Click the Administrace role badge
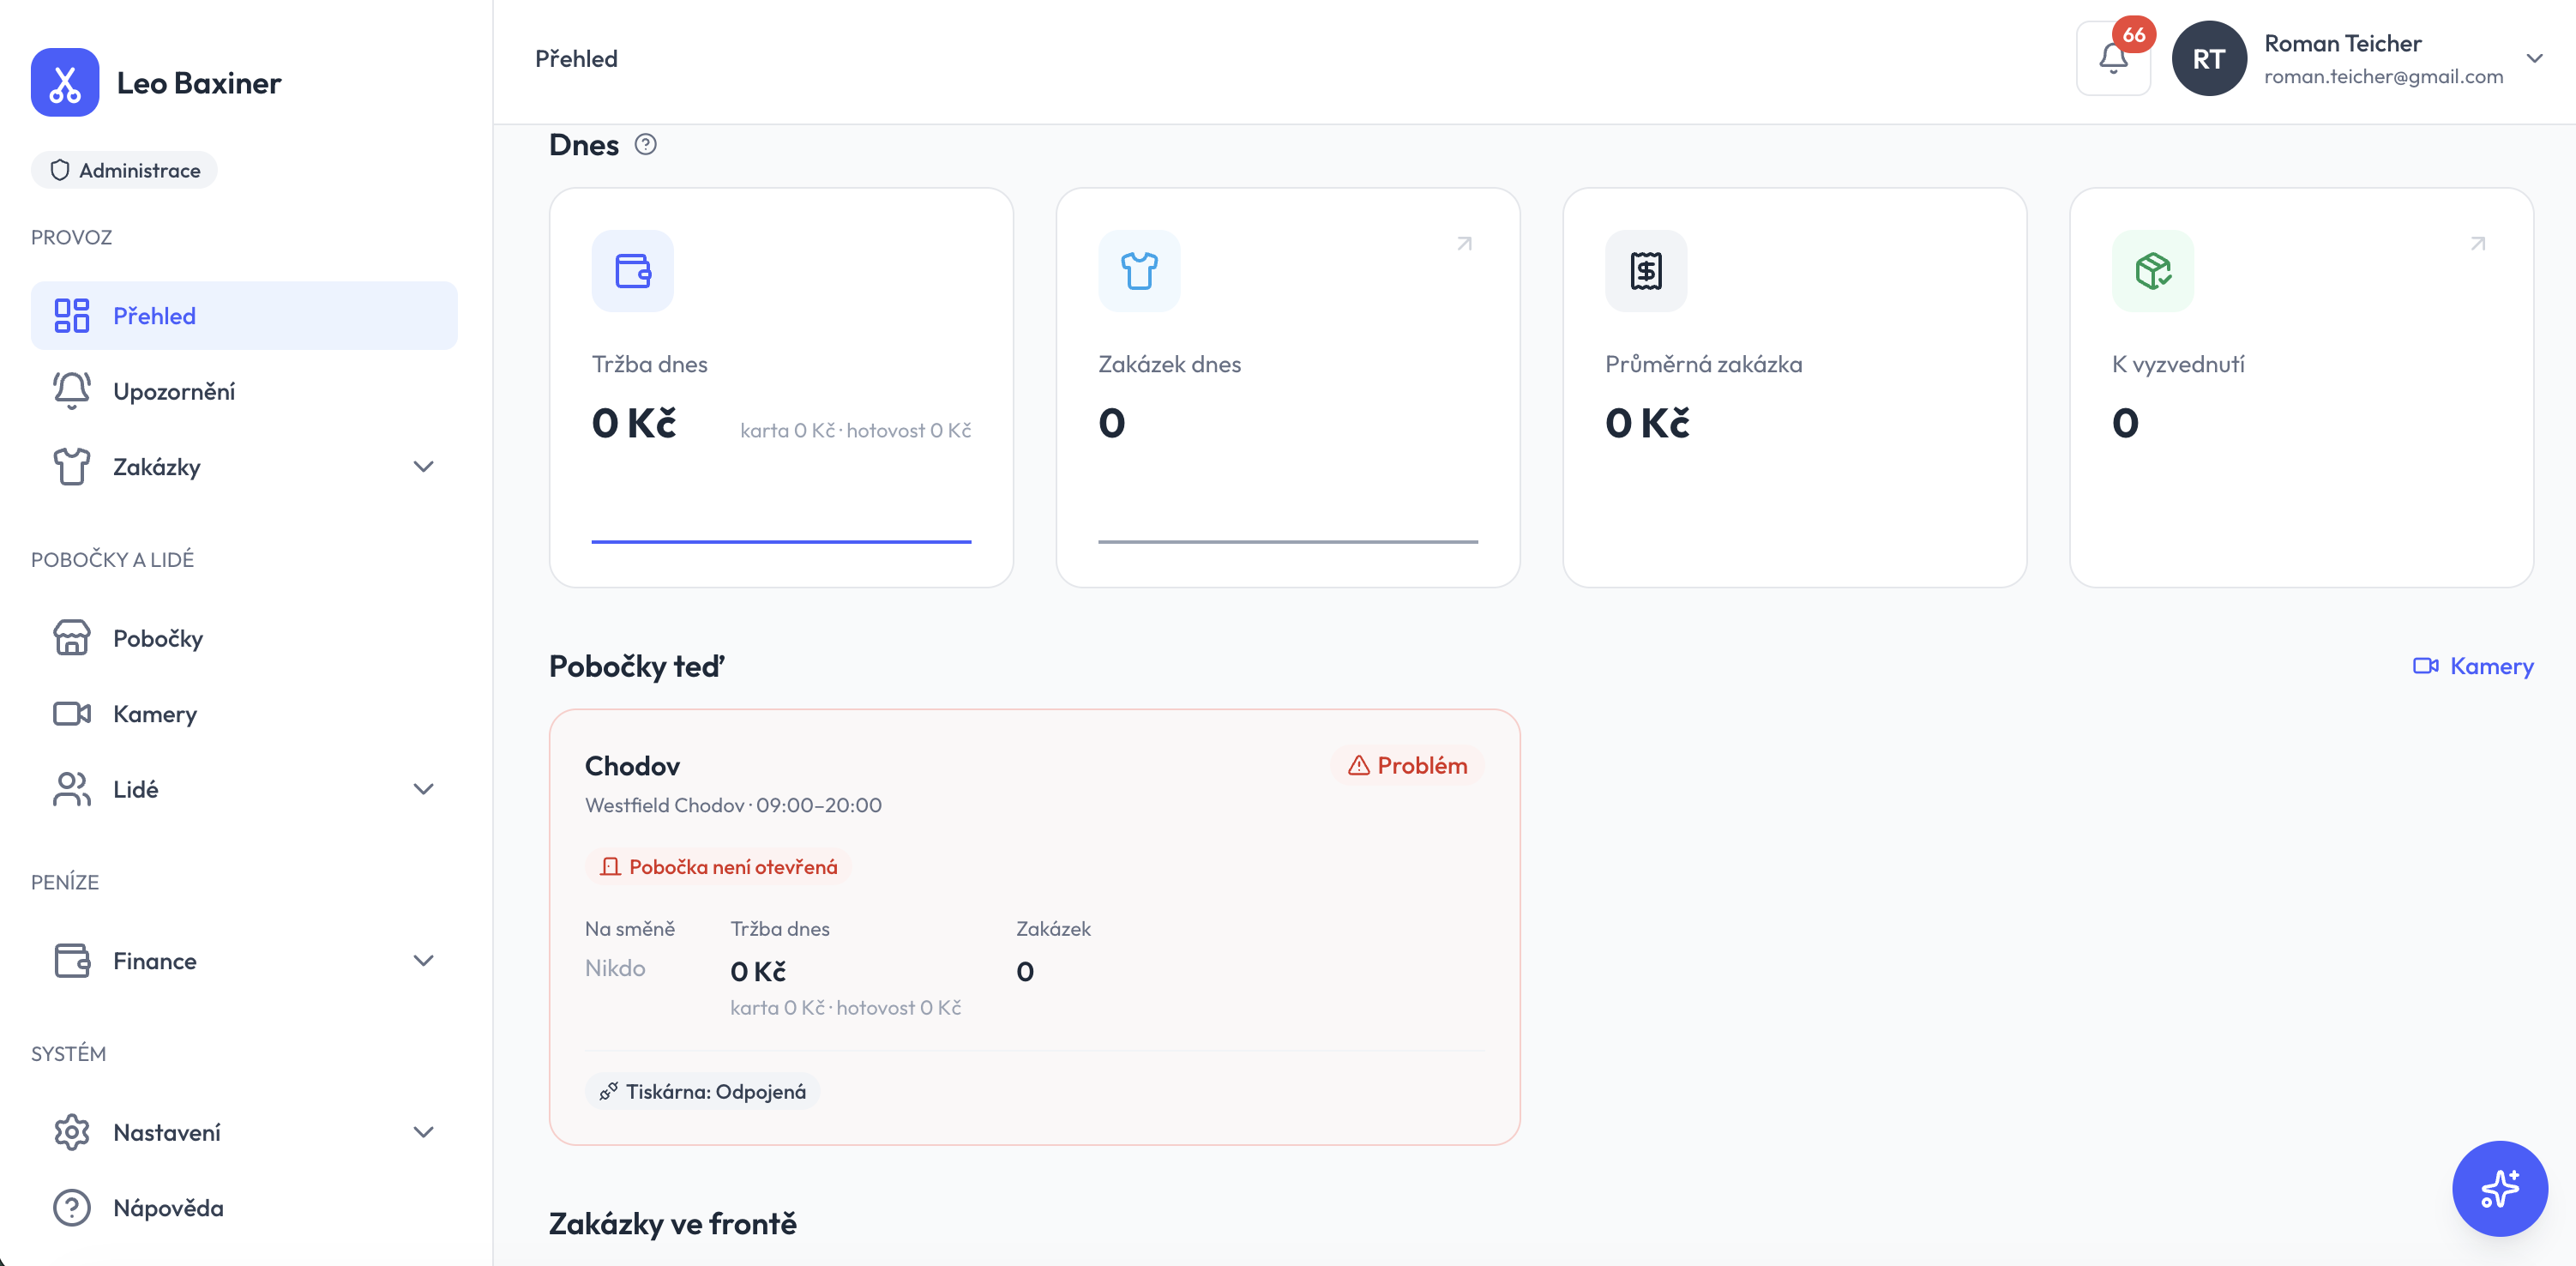2576x1266 pixels. pyautogui.click(x=124, y=170)
